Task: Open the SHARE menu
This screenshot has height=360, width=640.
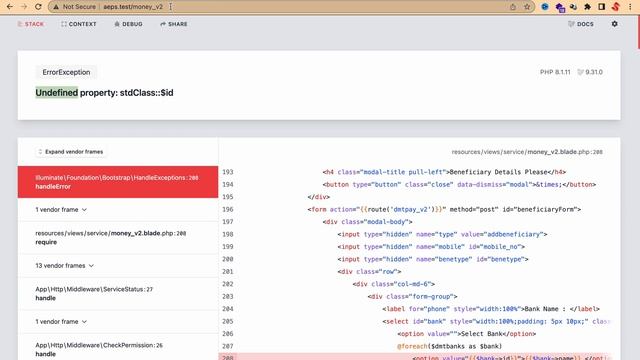Action: (x=173, y=24)
